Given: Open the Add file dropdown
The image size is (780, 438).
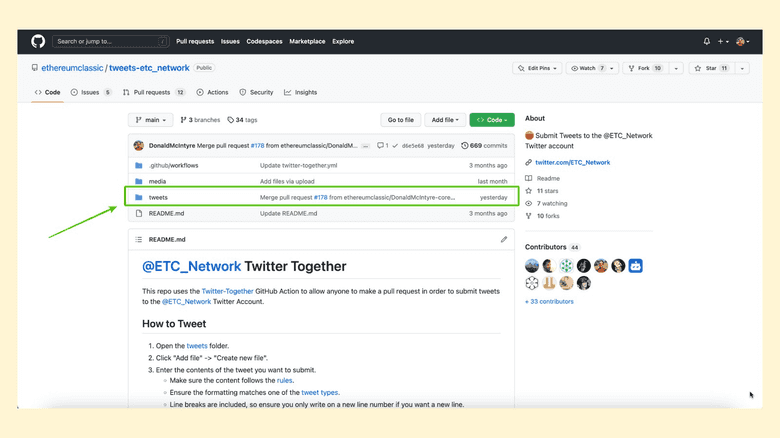Looking at the screenshot, I should tap(444, 120).
